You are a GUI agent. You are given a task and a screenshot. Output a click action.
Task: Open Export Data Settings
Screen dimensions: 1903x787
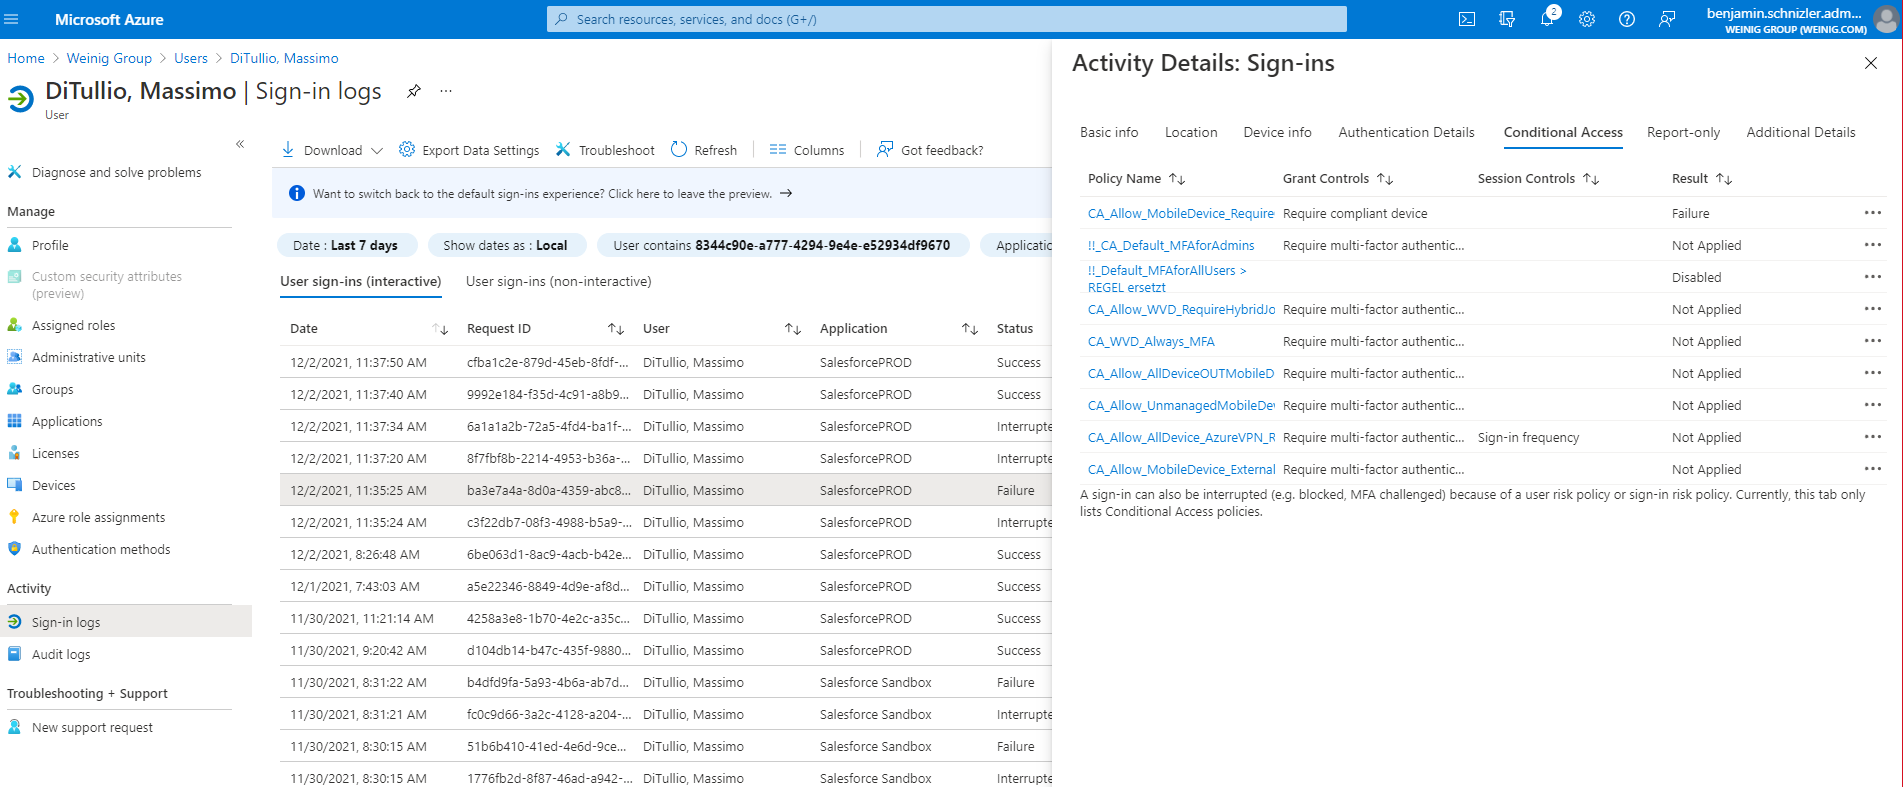[469, 150]
